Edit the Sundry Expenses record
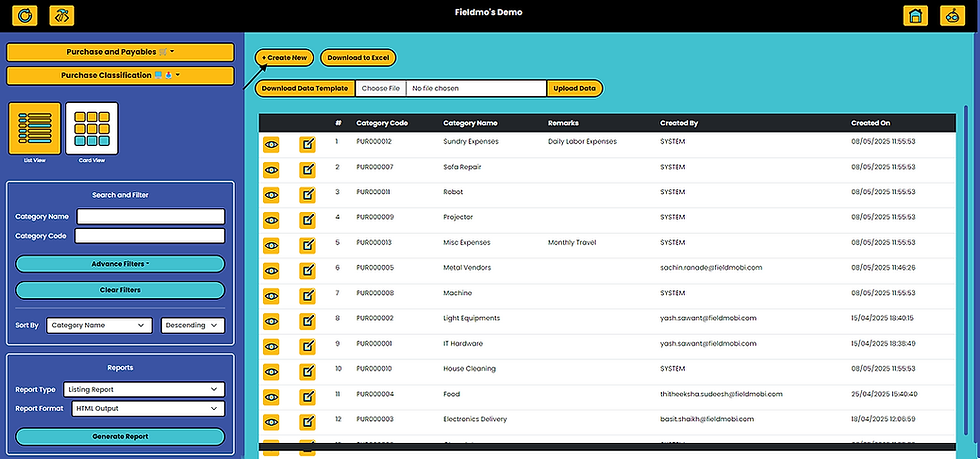The width and height of the screenshot is (980, 459). click(308, 144)
